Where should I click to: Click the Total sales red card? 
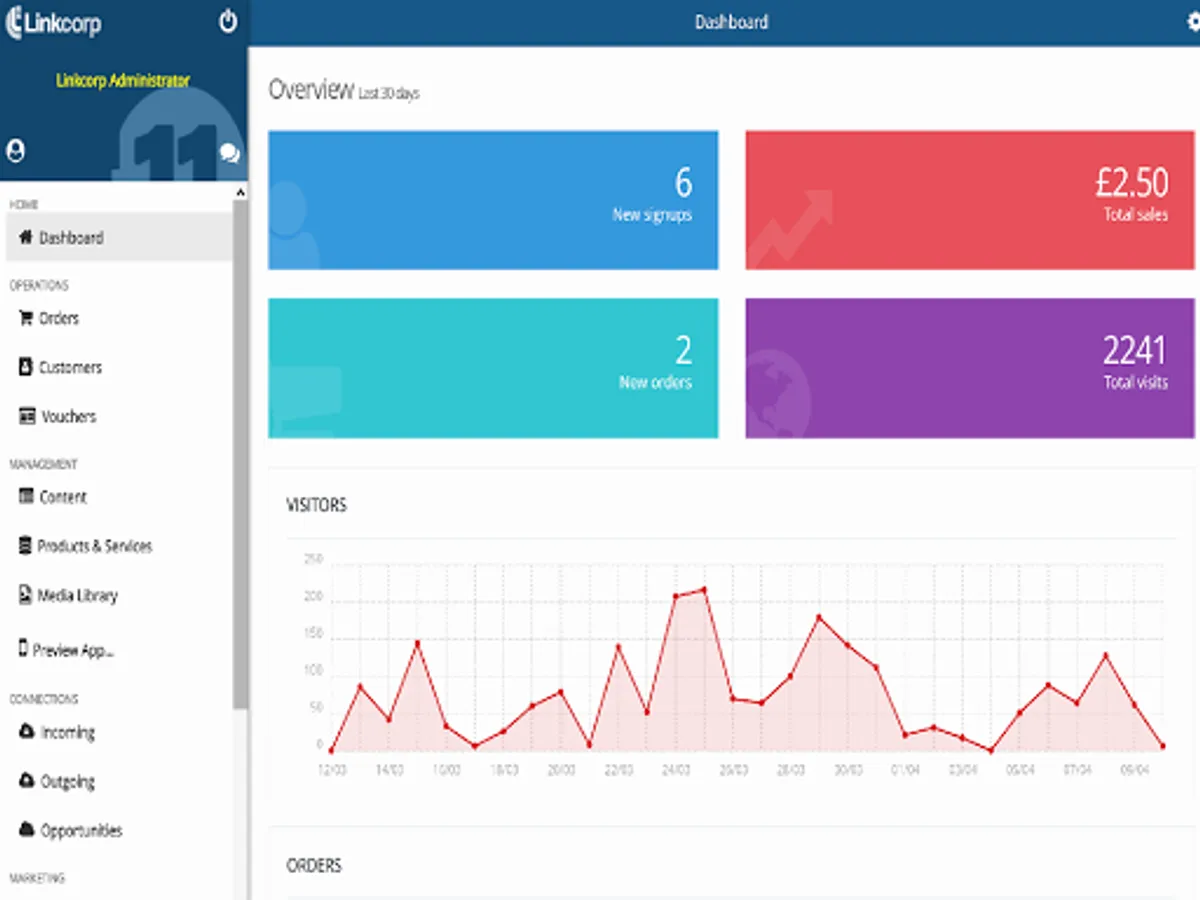pyautogui.click(x=970, y=200)
